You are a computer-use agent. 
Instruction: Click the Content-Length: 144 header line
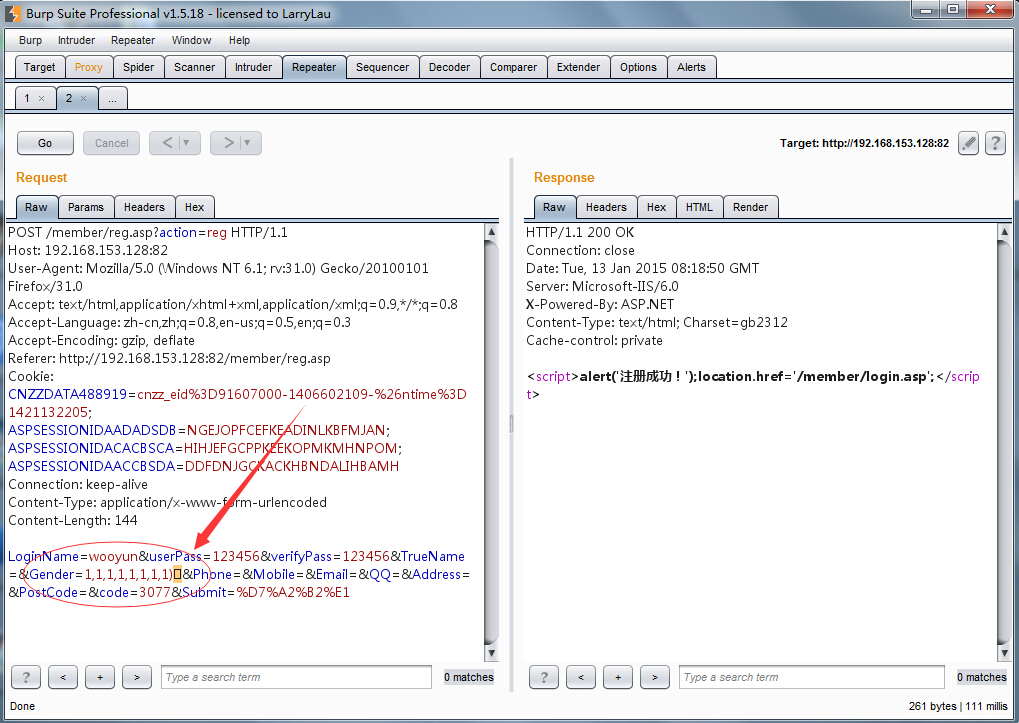pyautogui.click(x=73, y=520)
